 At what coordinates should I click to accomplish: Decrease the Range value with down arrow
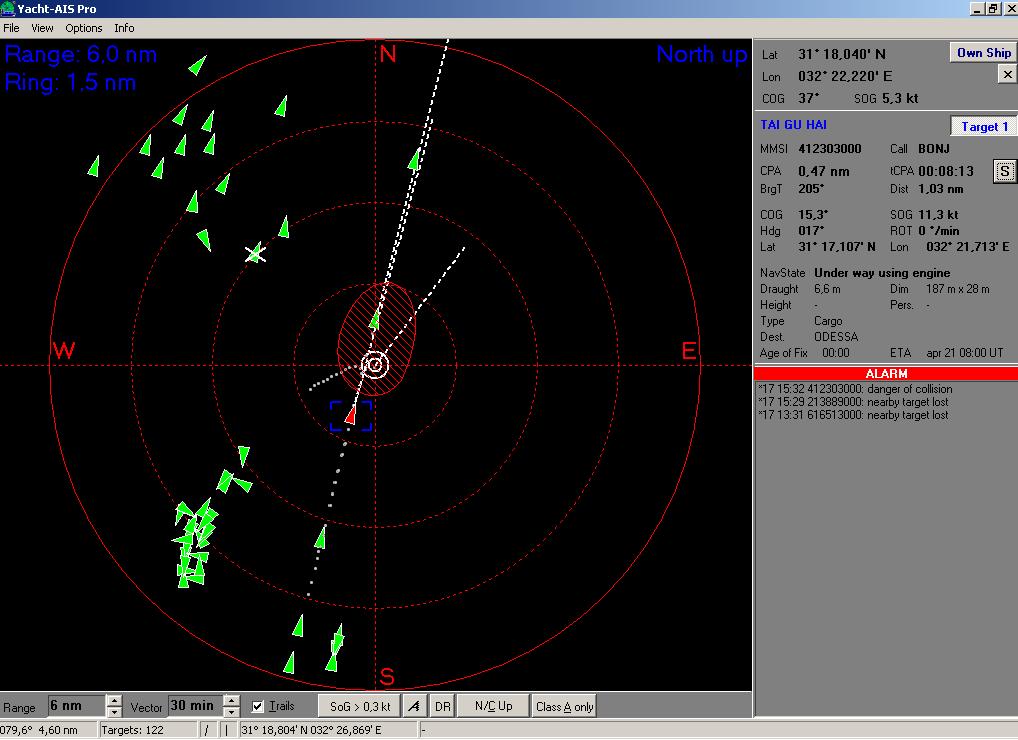point(114,712)
